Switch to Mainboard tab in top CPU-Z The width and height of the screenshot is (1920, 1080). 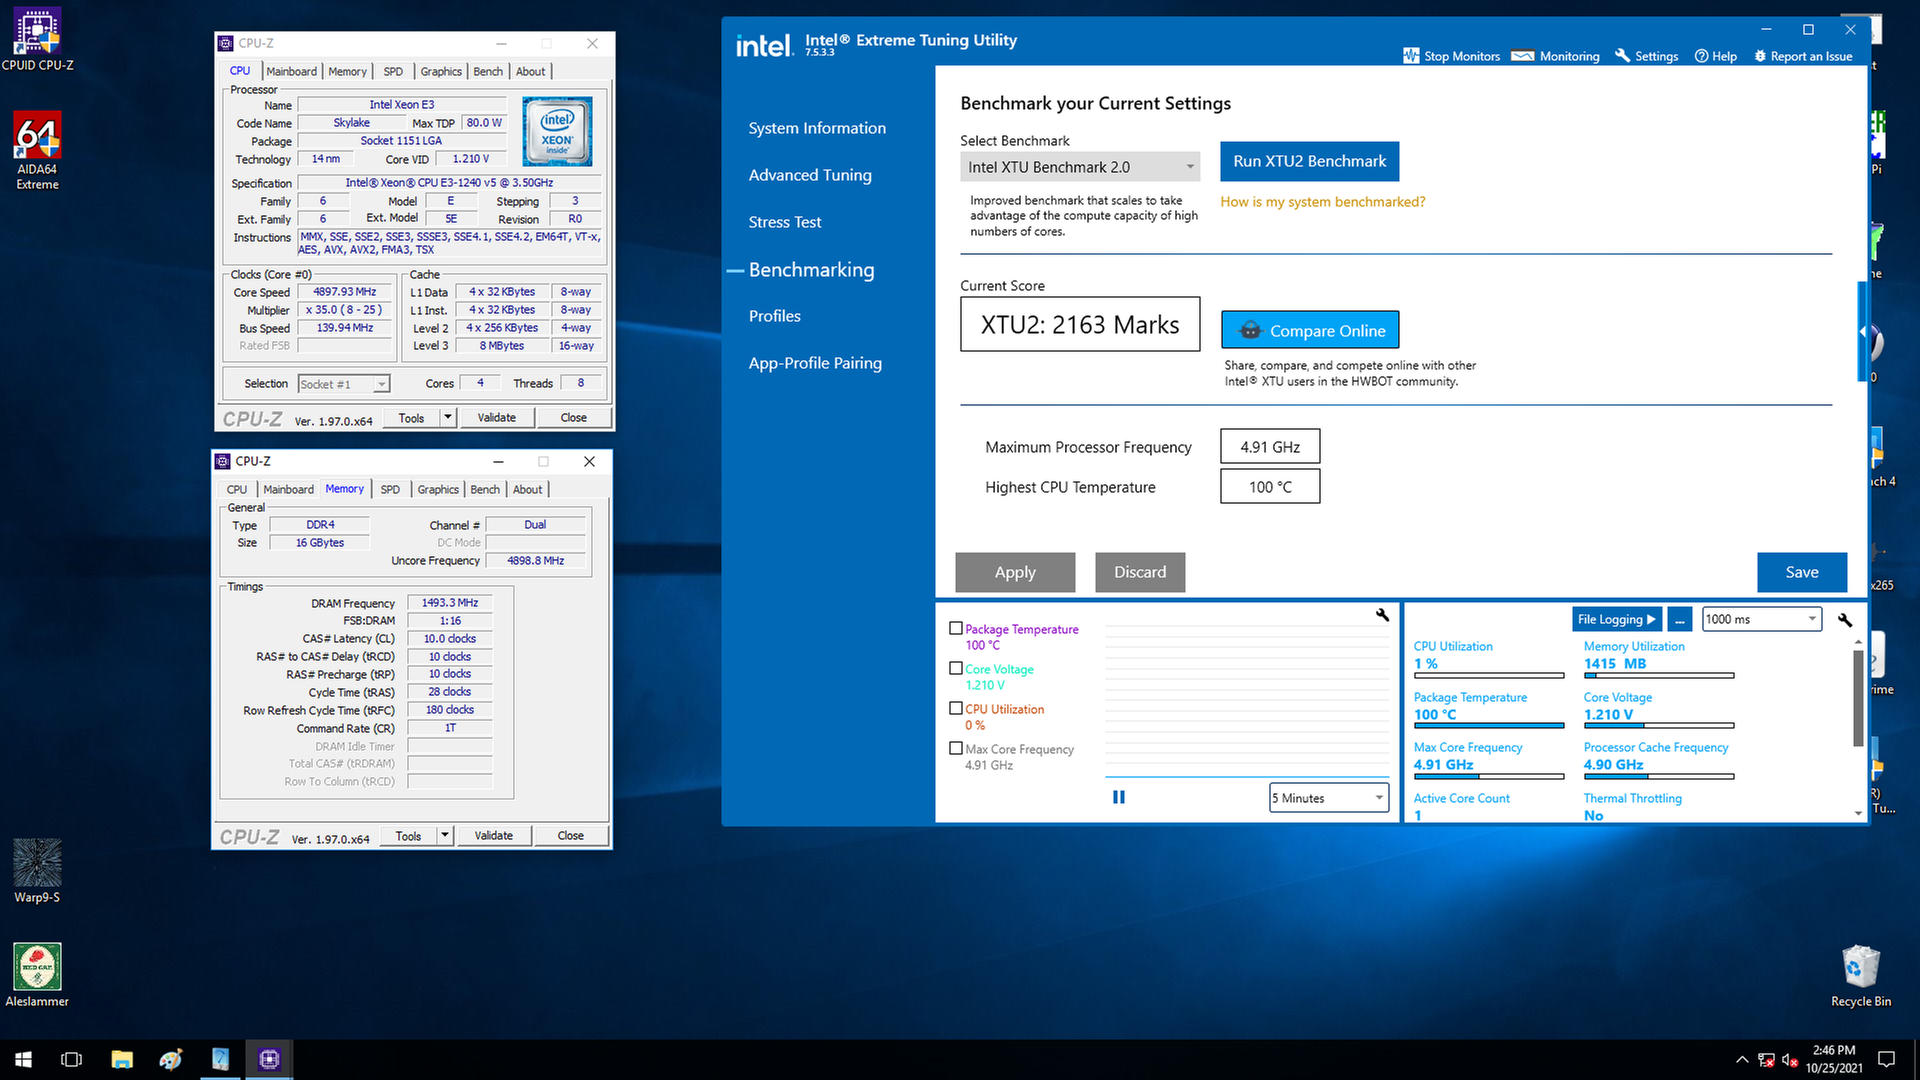point(291,71)
